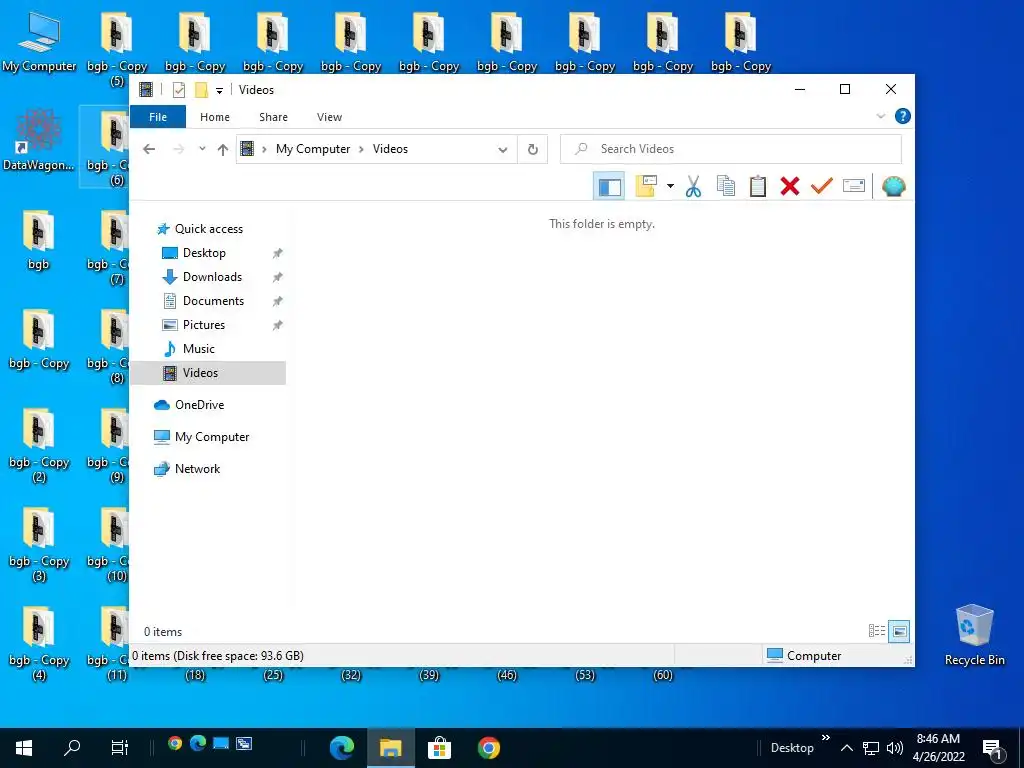This screenshot has height=768, width=1024.
Task: Click My Computer in the address path
Action: 313,149
